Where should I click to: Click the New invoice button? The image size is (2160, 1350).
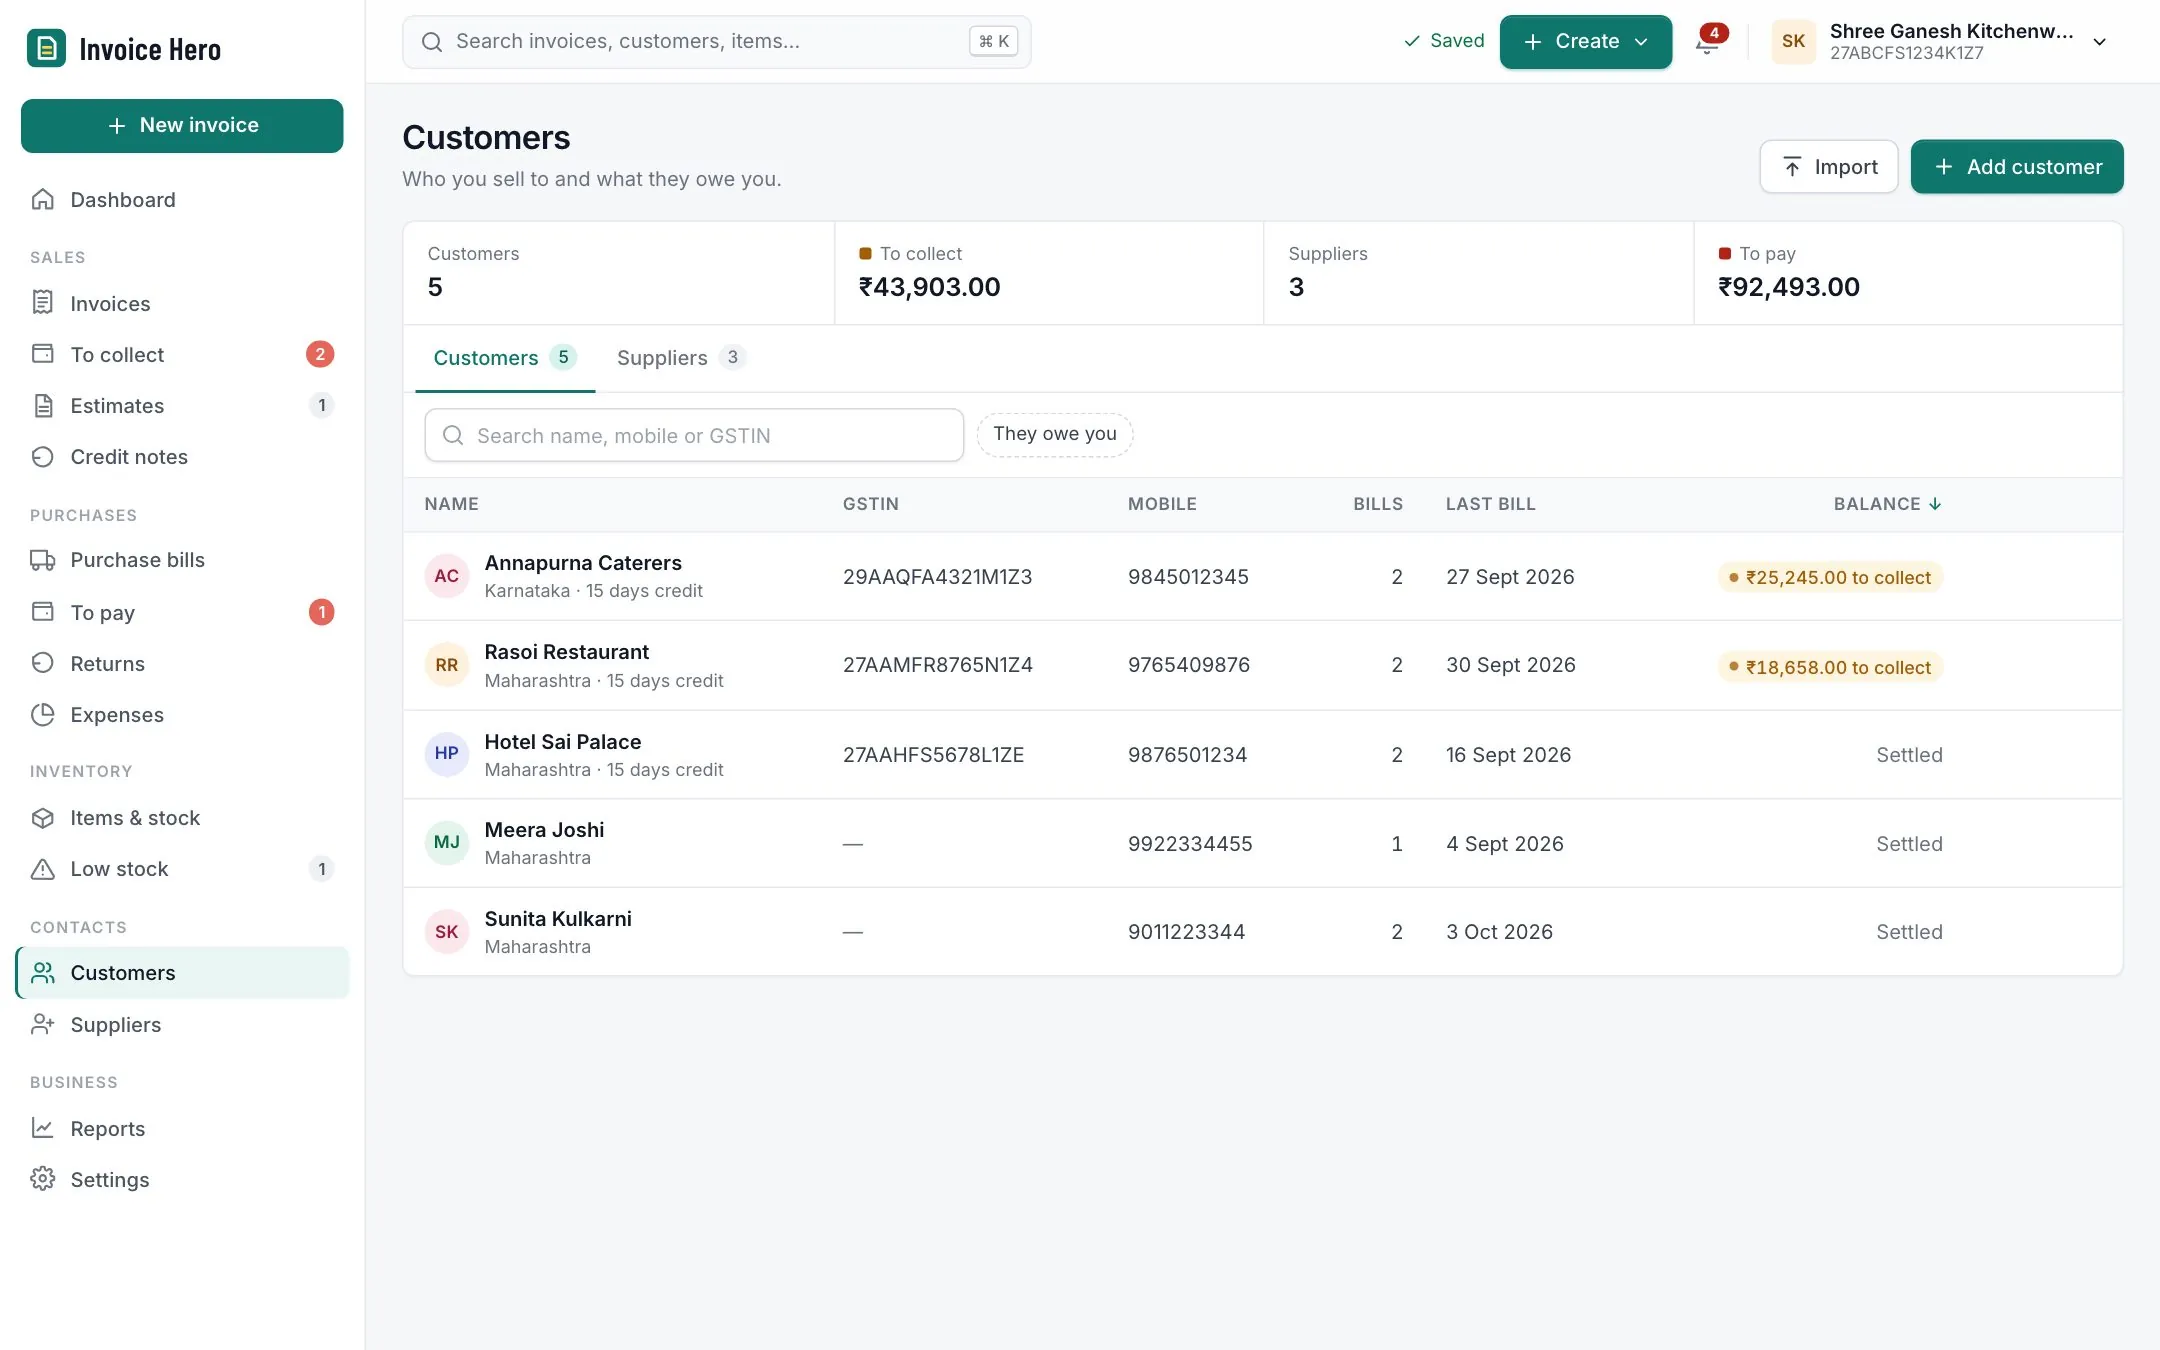tap(182, 126)
